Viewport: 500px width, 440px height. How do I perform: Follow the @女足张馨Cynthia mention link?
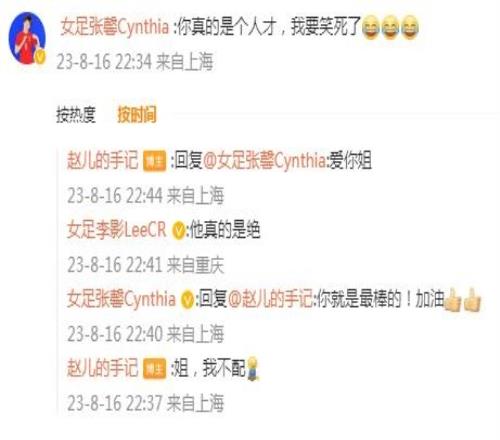(x=265, y=160)
